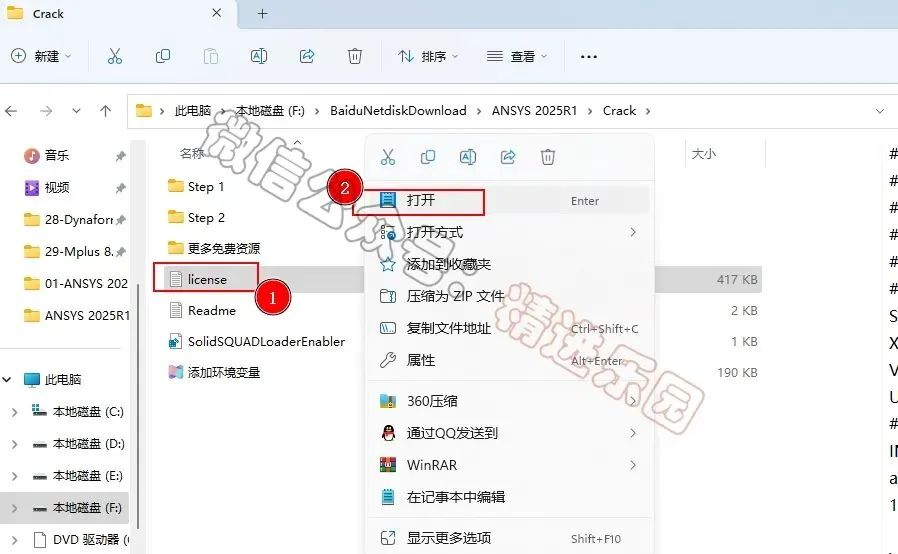This screenshot has width=898, height=554.
Task: Select the 更多免费资源 folder
Action: point(214,248)
